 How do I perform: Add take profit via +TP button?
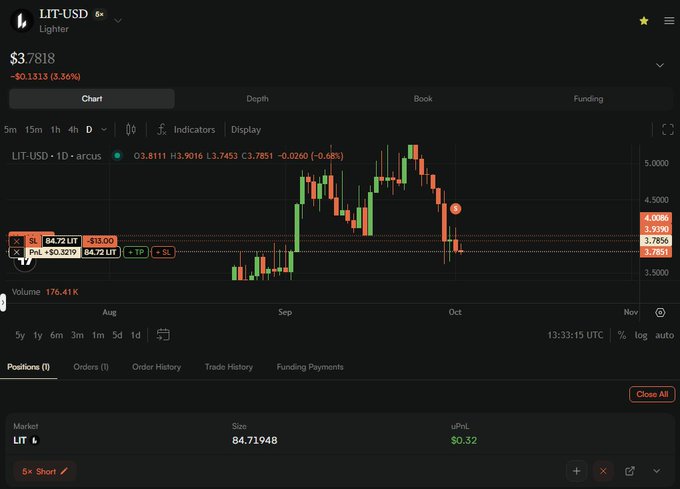click(136, 252)
